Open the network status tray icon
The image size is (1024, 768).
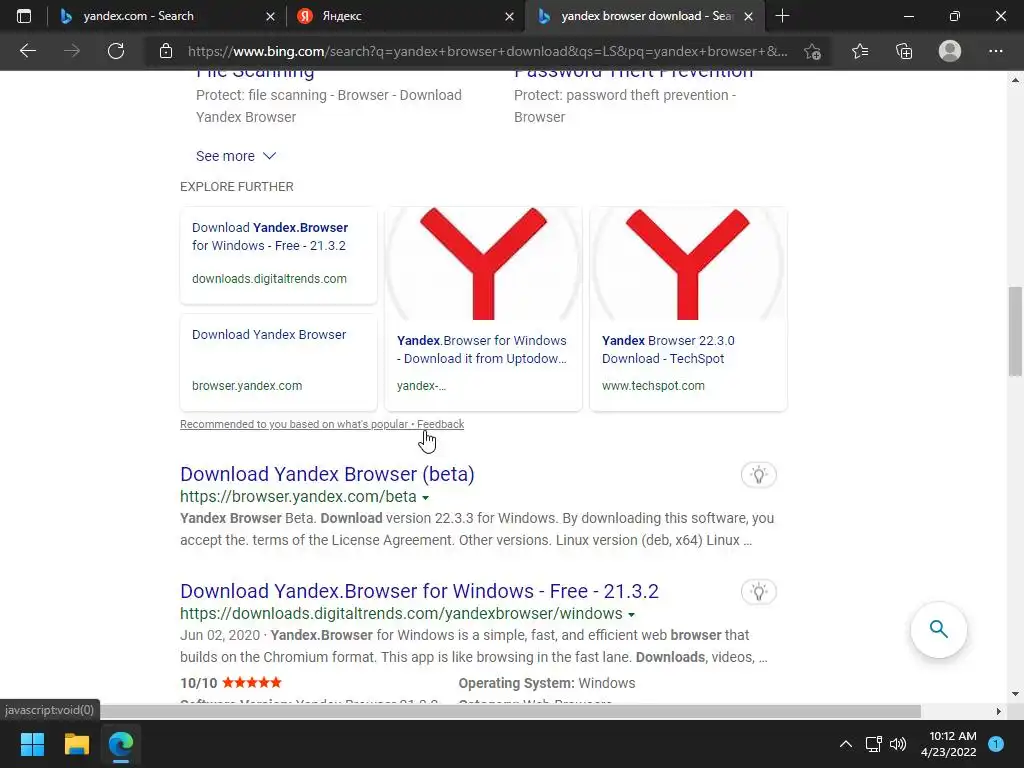(874, 744)
